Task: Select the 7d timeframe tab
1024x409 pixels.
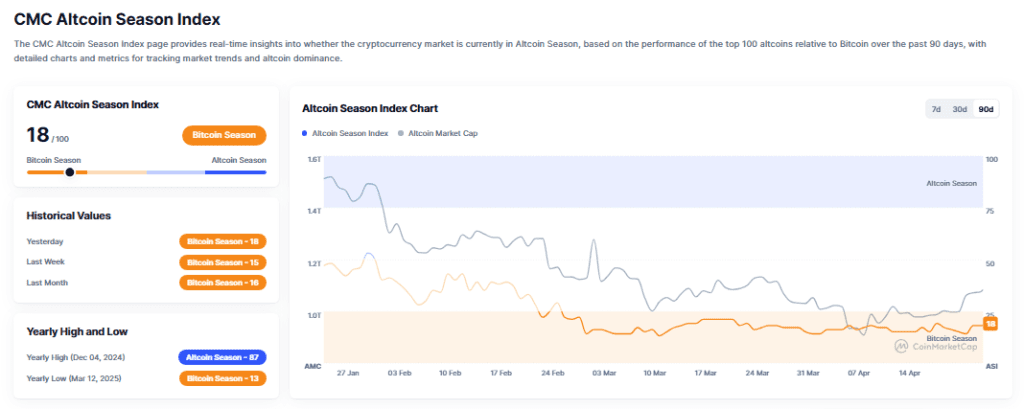Action: pyautogui.click(x=935, y=109)
